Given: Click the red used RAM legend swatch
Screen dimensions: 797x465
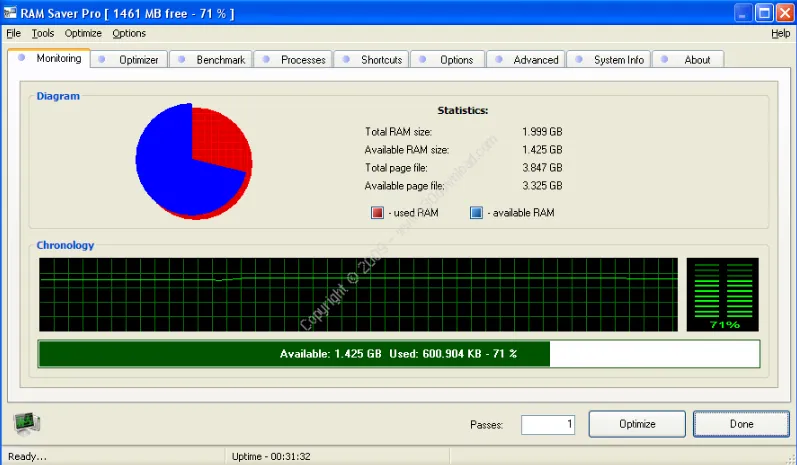Looking at the screenshot, I should [377, 212].
